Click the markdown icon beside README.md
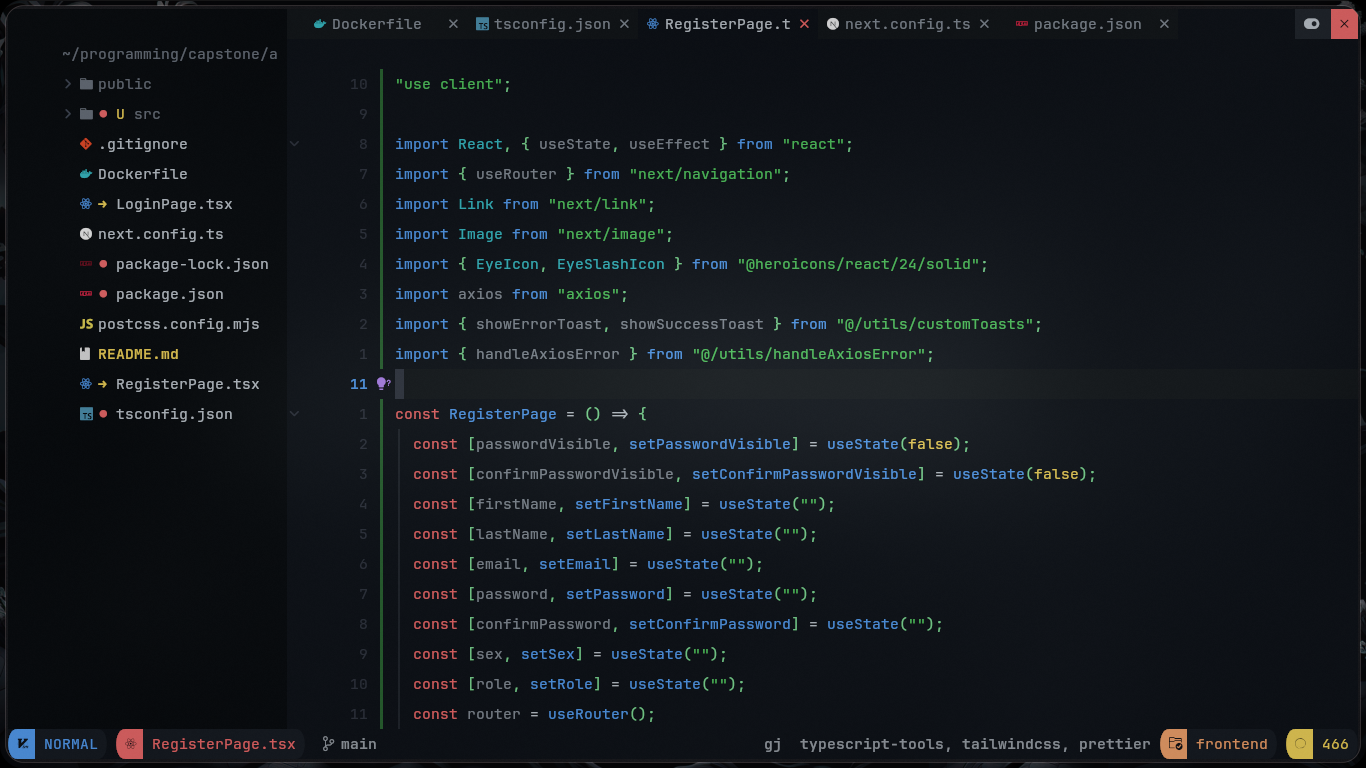The width and height of the screenshot is (1366, 768). click(86, 354)
